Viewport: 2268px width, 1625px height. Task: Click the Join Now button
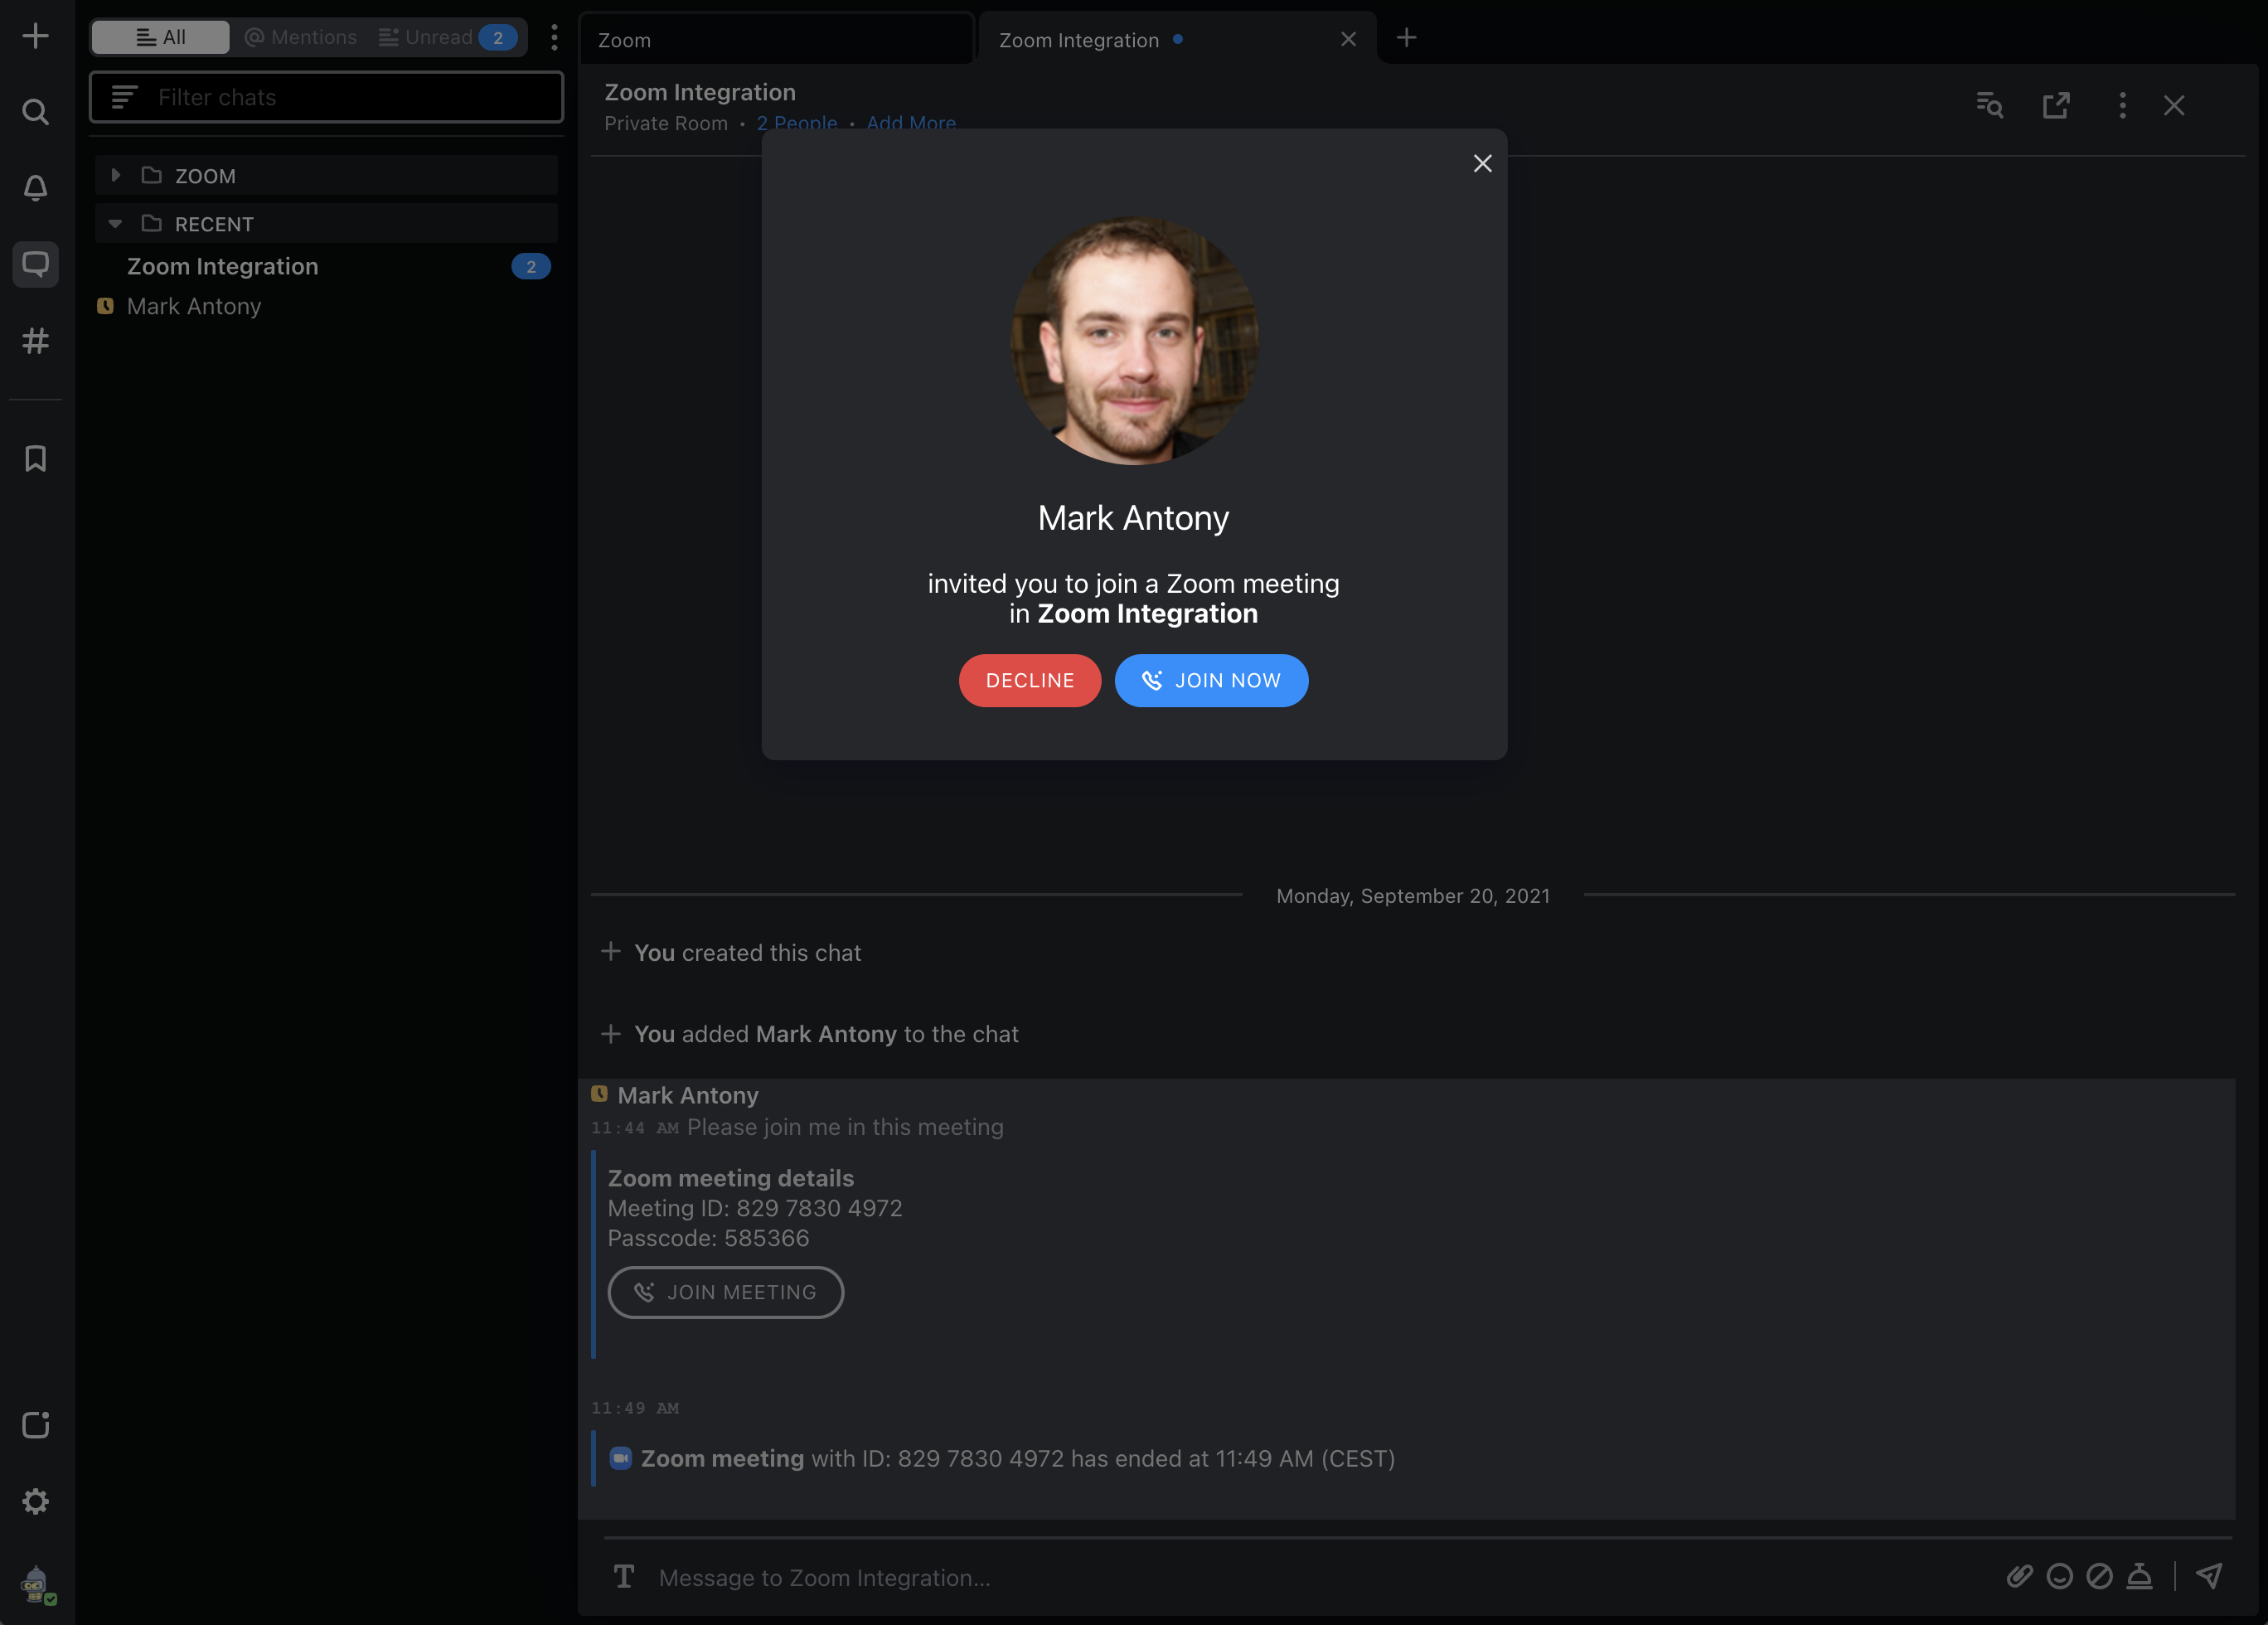tap(1211, 680)
